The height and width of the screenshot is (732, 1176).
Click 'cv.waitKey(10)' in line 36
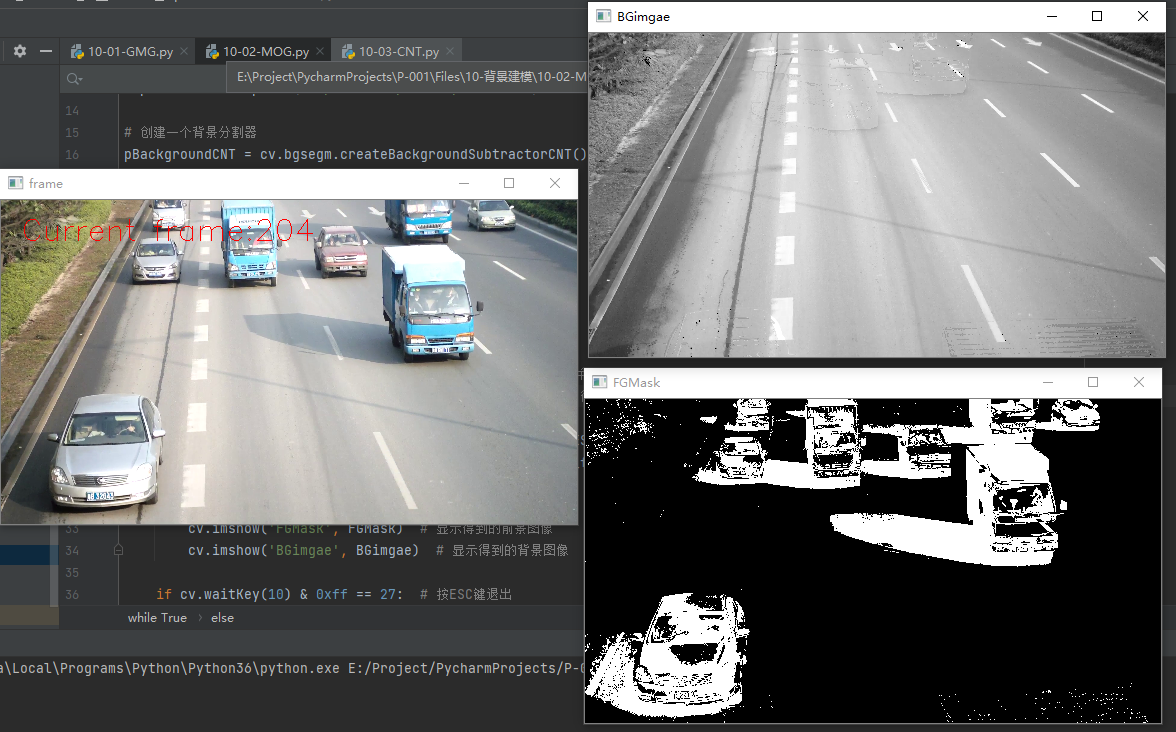click(236, 594)
